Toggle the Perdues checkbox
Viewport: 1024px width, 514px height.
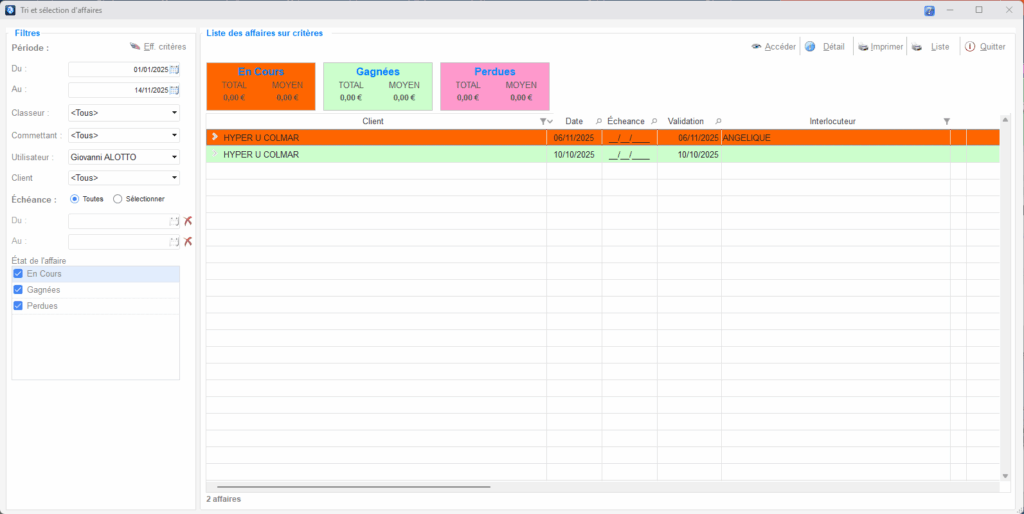coord(18,305)
